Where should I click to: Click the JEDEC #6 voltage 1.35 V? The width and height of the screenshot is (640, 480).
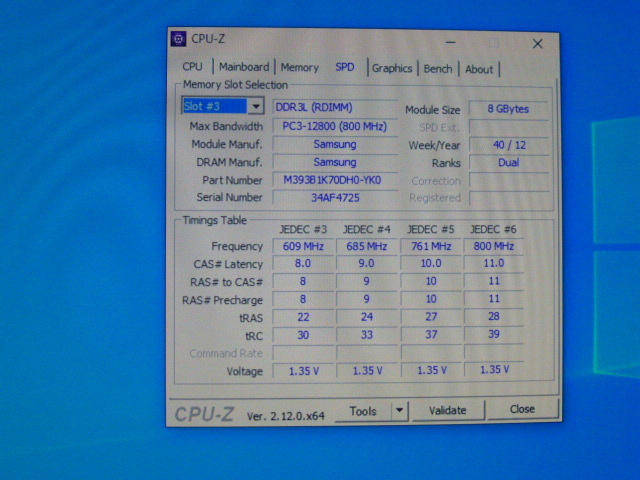[x=493, y=369]
